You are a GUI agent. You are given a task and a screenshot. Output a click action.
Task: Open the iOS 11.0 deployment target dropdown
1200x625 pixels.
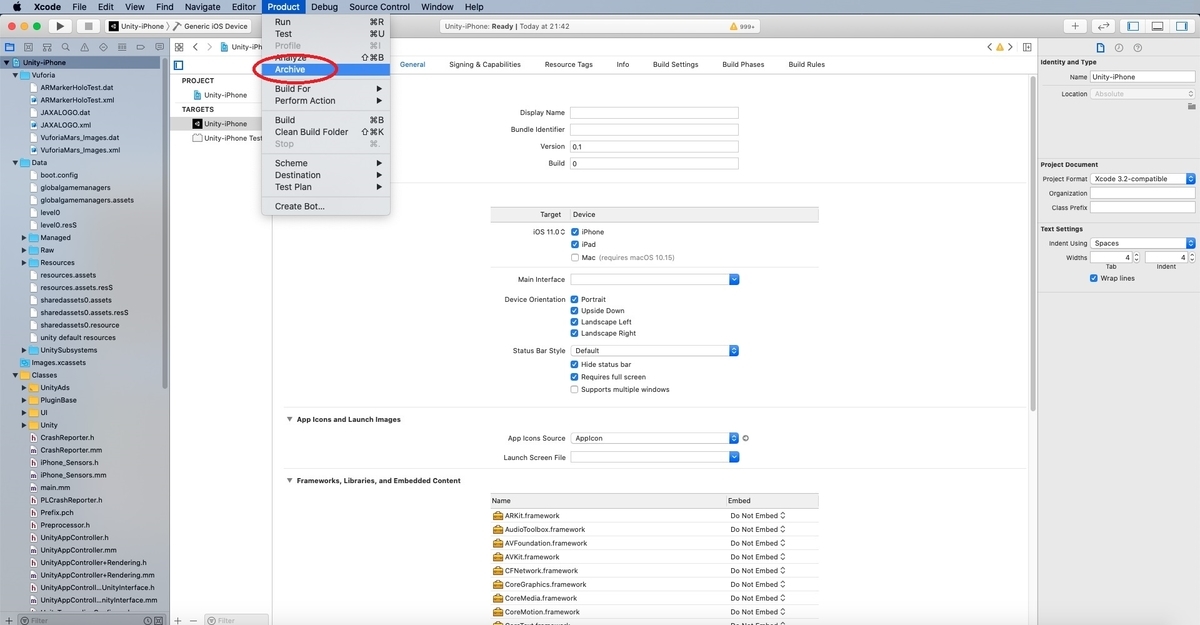pos(550,232)
